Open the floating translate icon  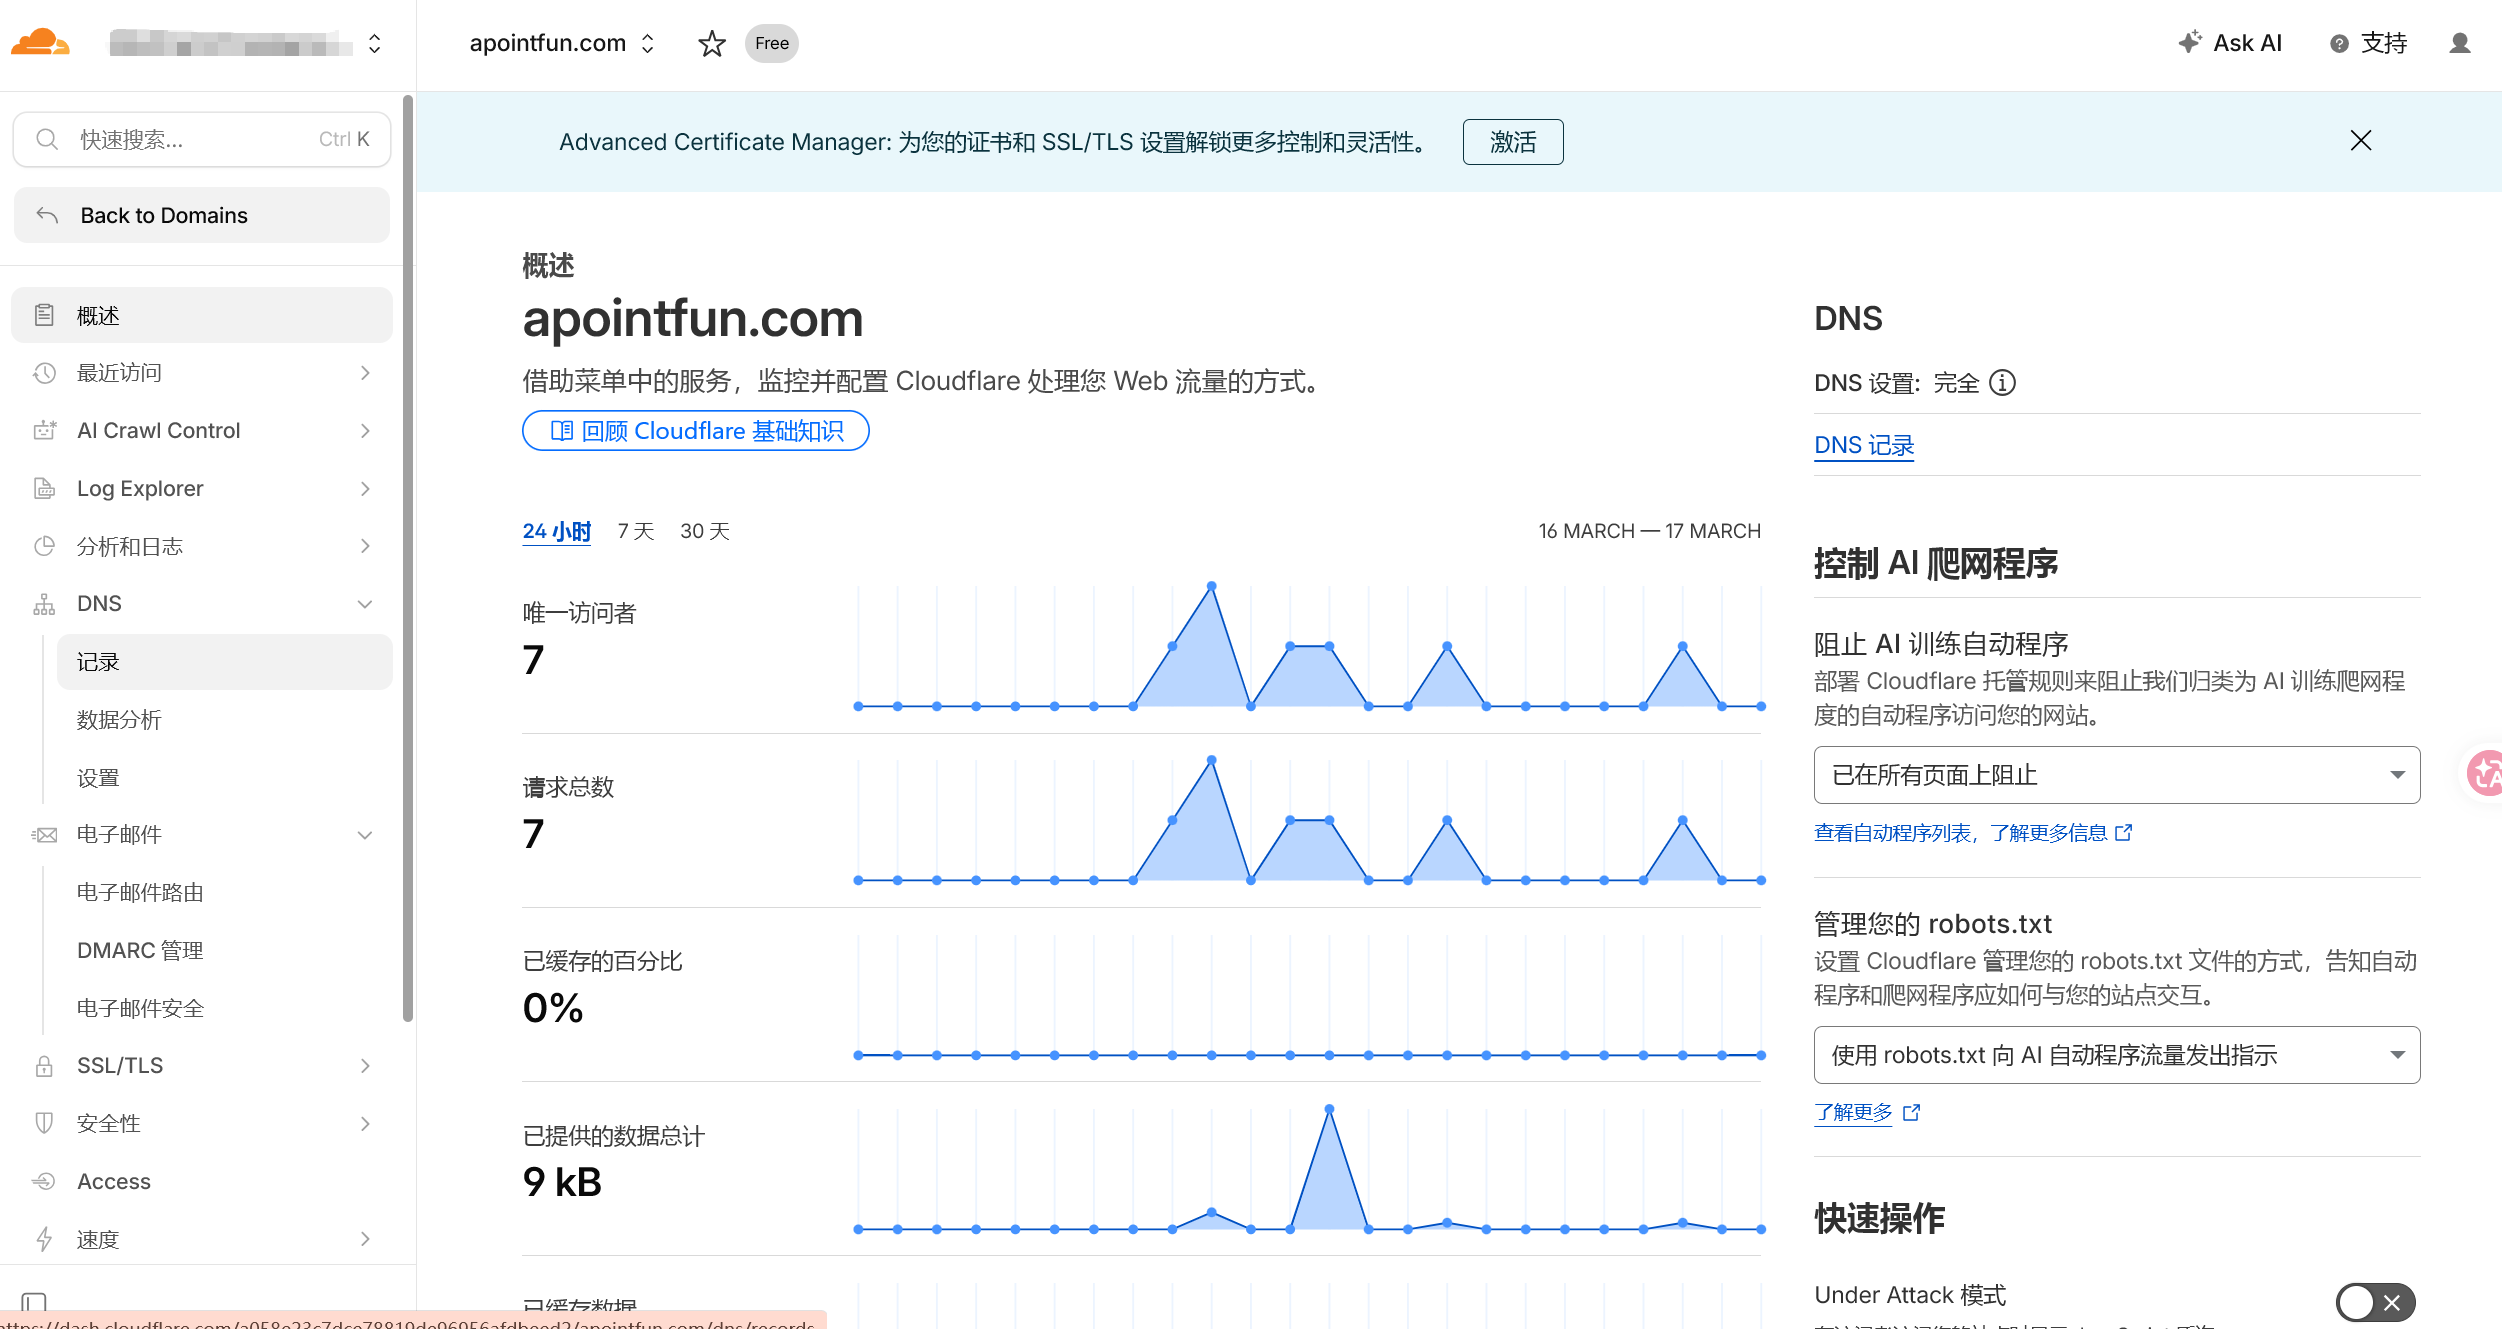pyautogui.click(x=2485, y=772)
